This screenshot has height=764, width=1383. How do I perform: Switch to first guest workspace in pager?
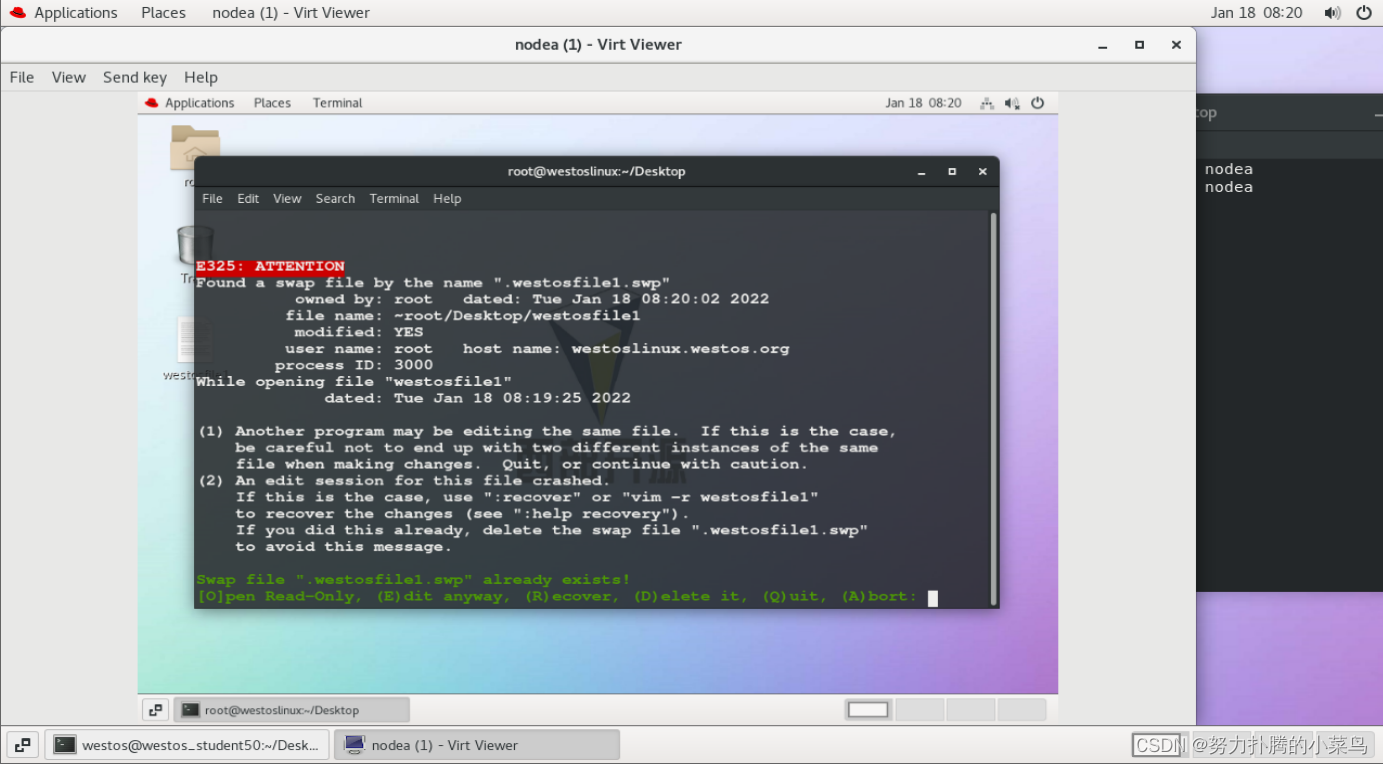tap(868, 710)
